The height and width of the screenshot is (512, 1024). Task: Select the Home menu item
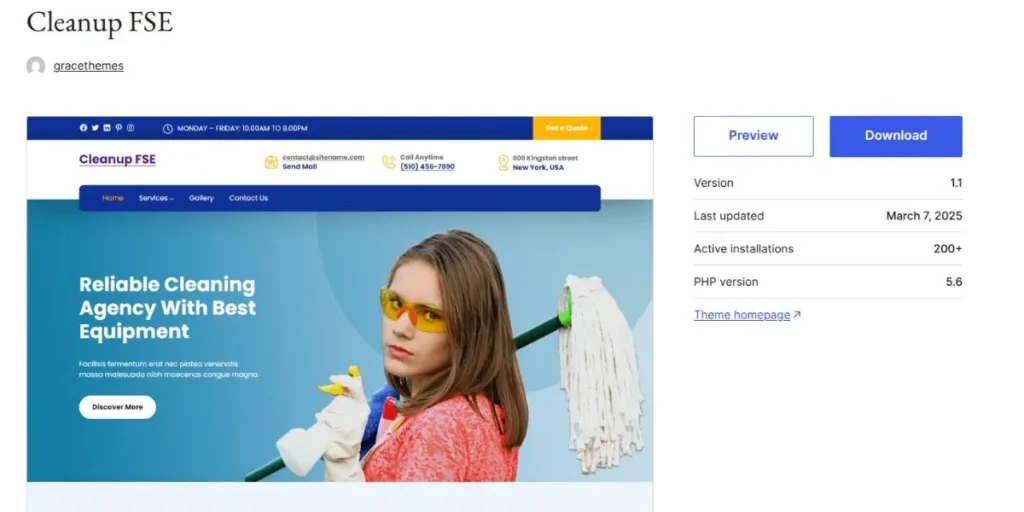(x=112, y=198)
